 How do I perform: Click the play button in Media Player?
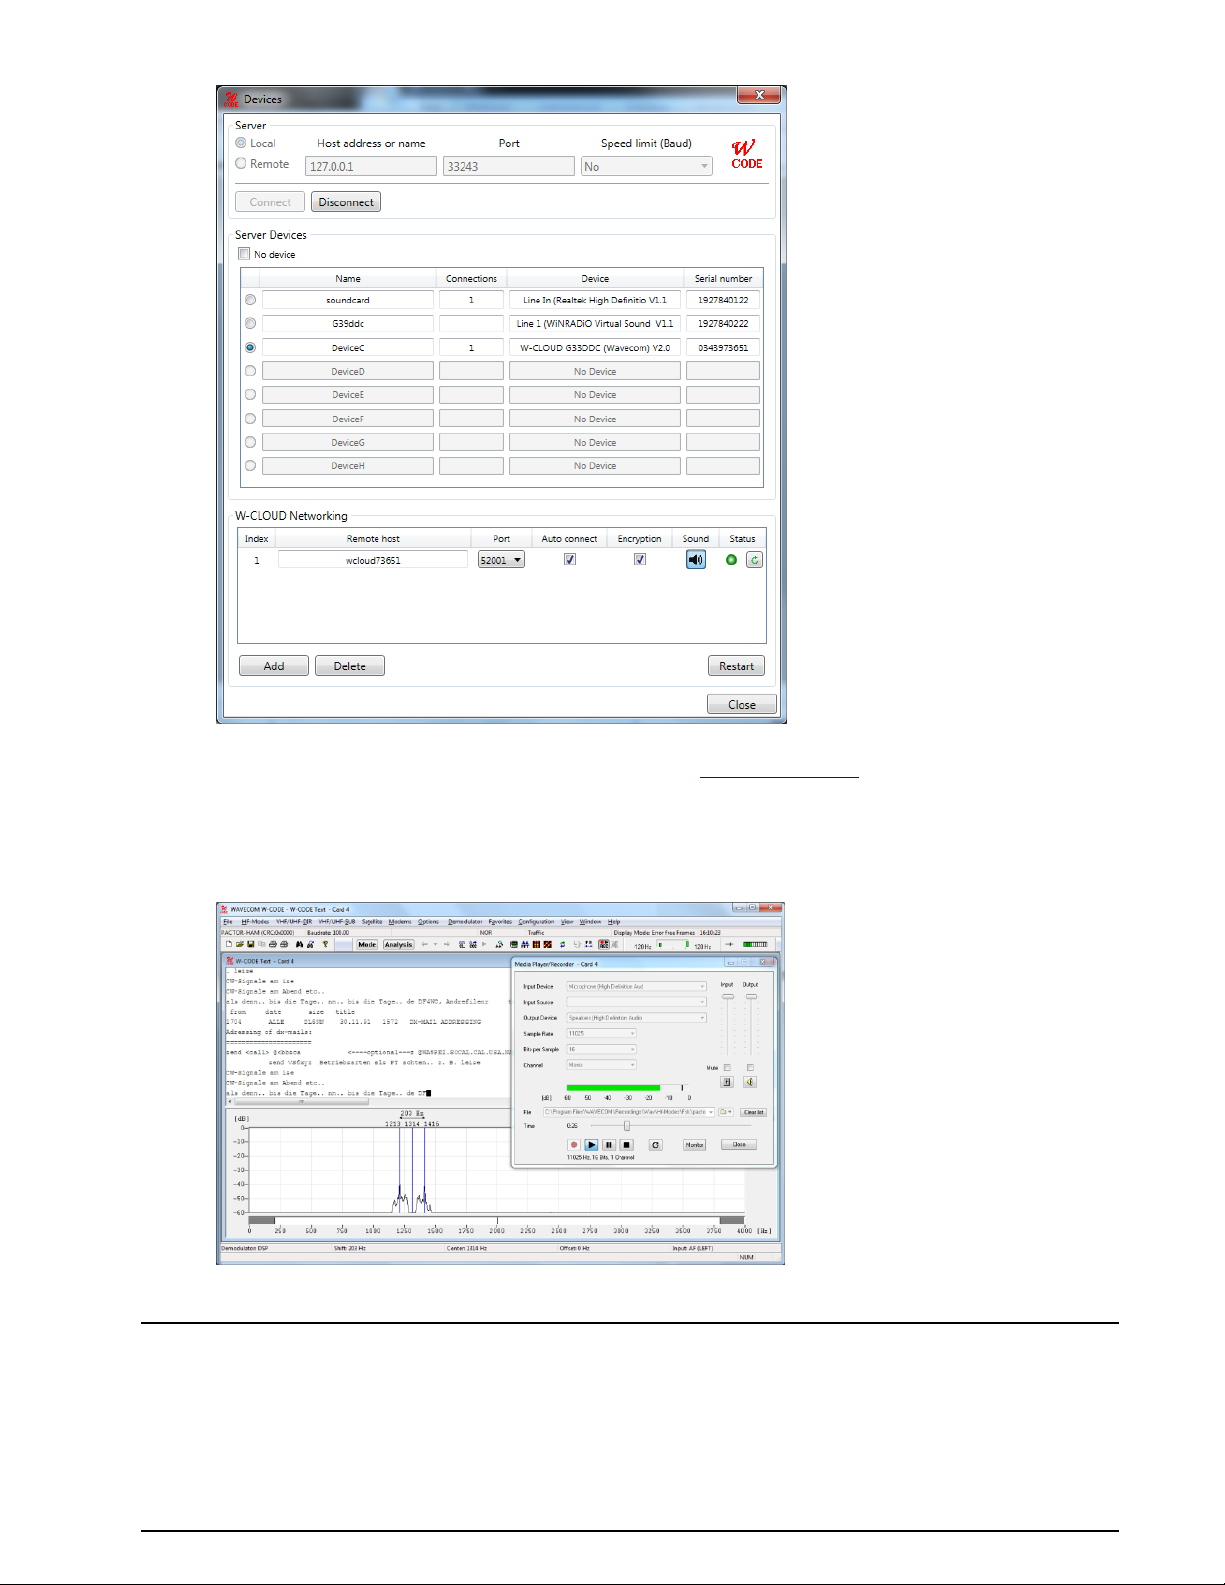point(591,1145)
